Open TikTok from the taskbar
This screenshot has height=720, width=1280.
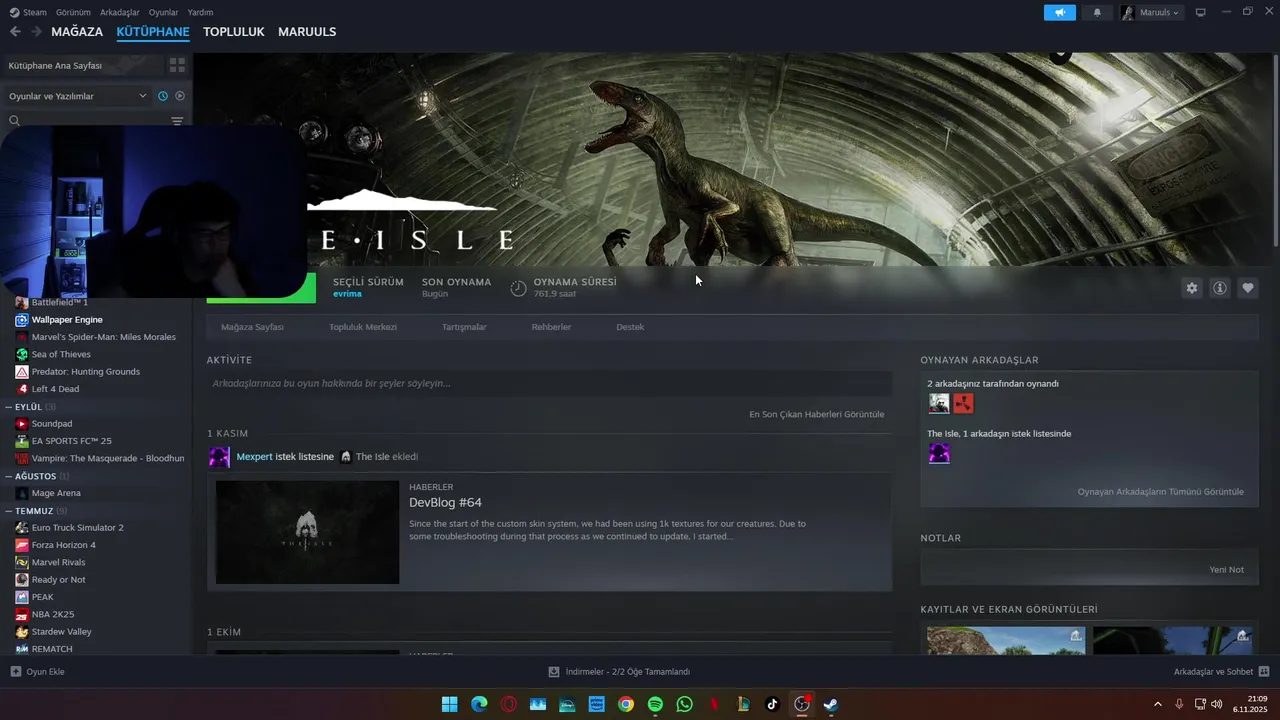click(772, 704)
